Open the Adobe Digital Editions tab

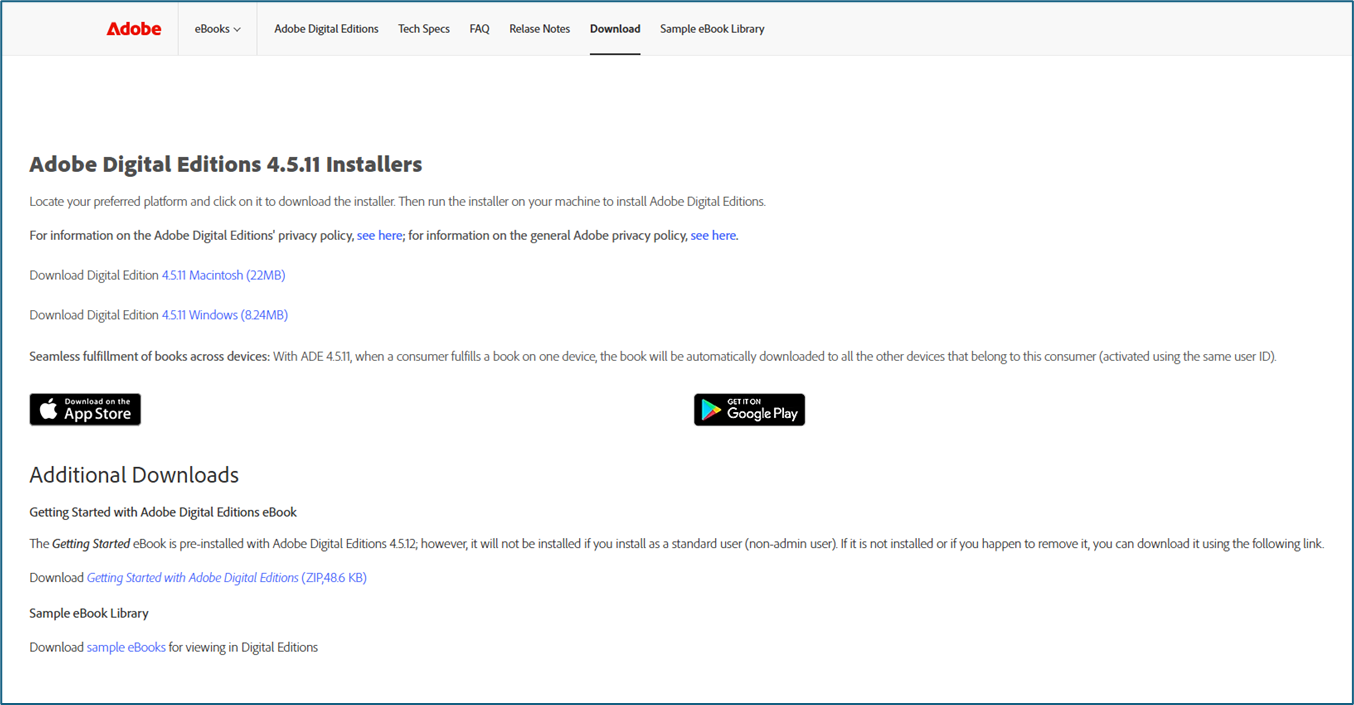coord(326,29)
